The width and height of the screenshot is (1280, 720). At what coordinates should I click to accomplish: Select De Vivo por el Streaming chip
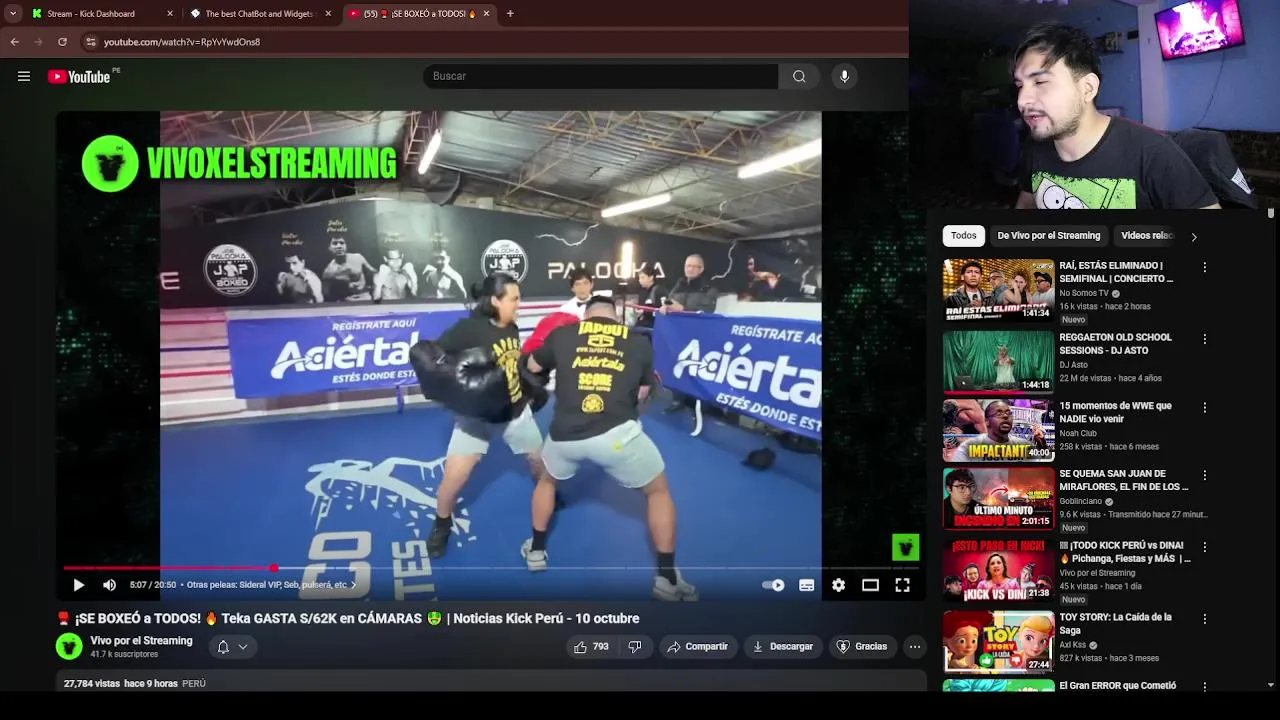click(1049, 236)
